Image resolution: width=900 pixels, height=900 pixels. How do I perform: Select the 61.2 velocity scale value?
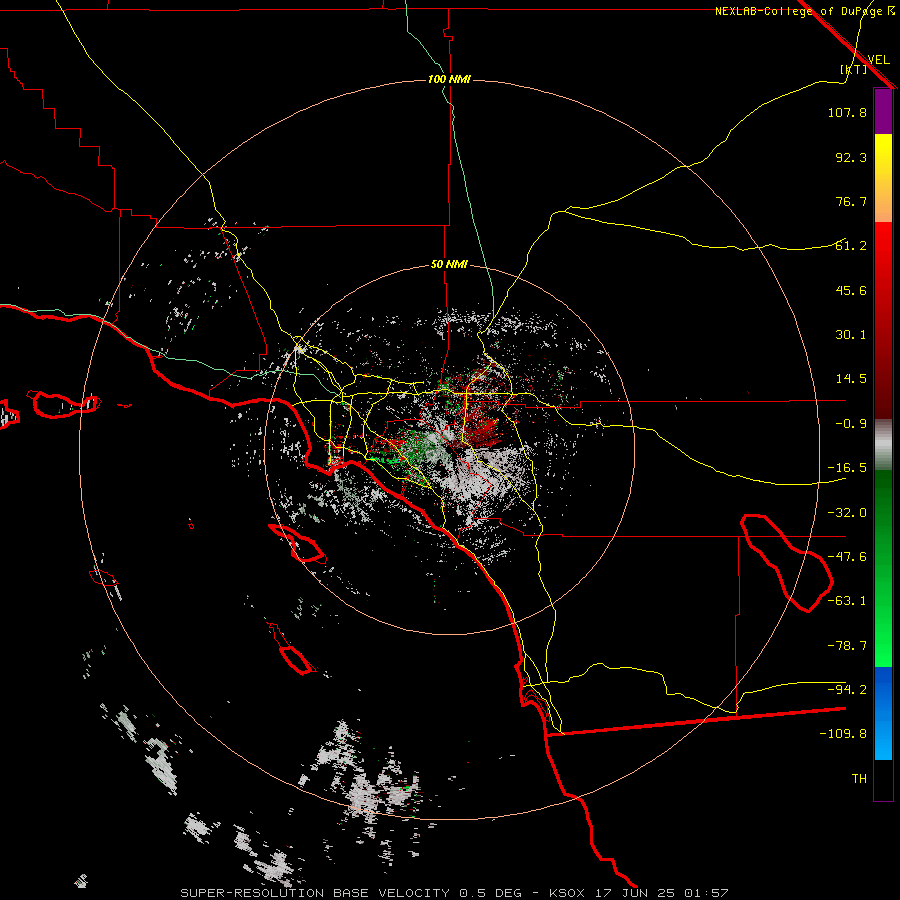(851, 246)
